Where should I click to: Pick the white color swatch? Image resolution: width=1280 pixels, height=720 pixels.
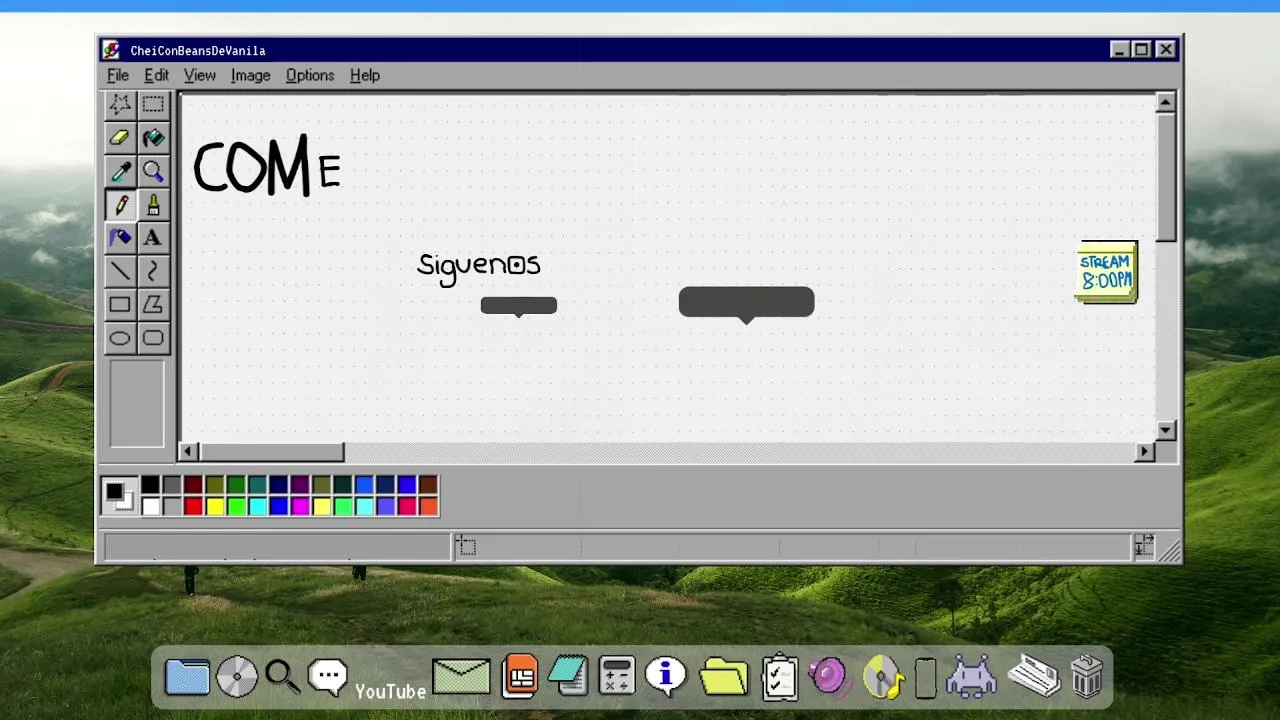(x=150, y=506)
